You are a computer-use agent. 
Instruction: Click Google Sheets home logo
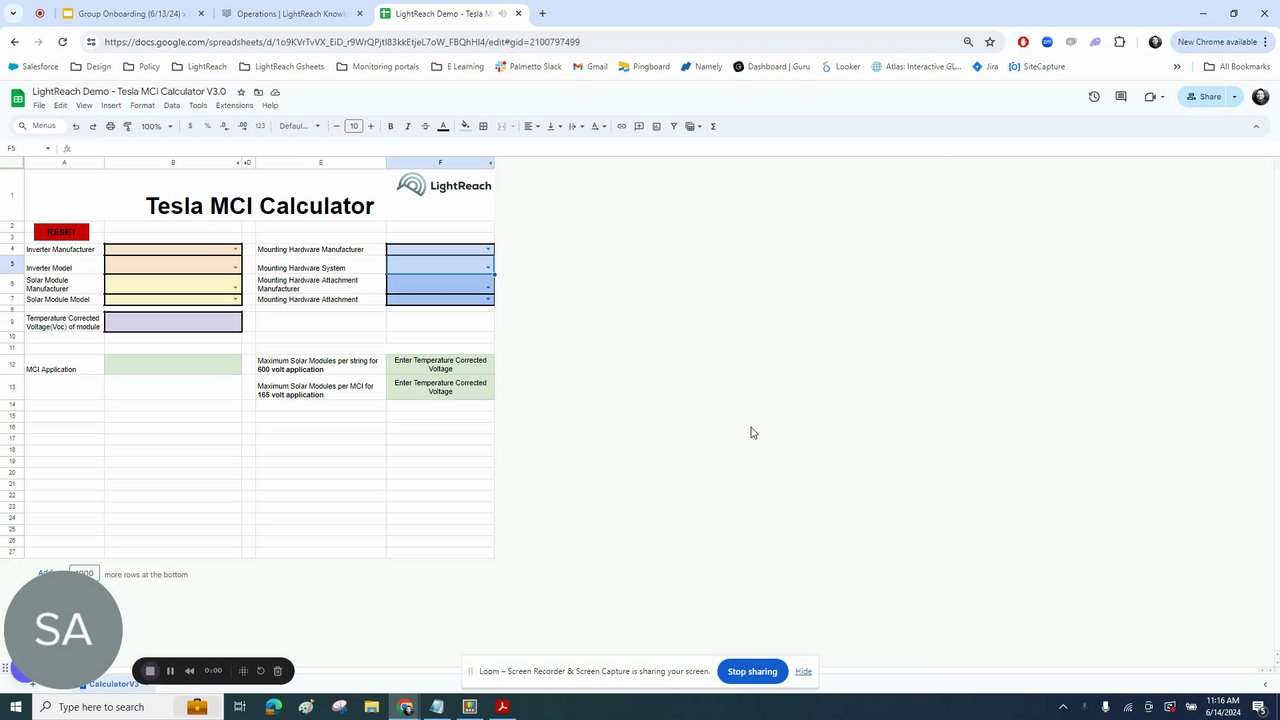click(18, 97)
